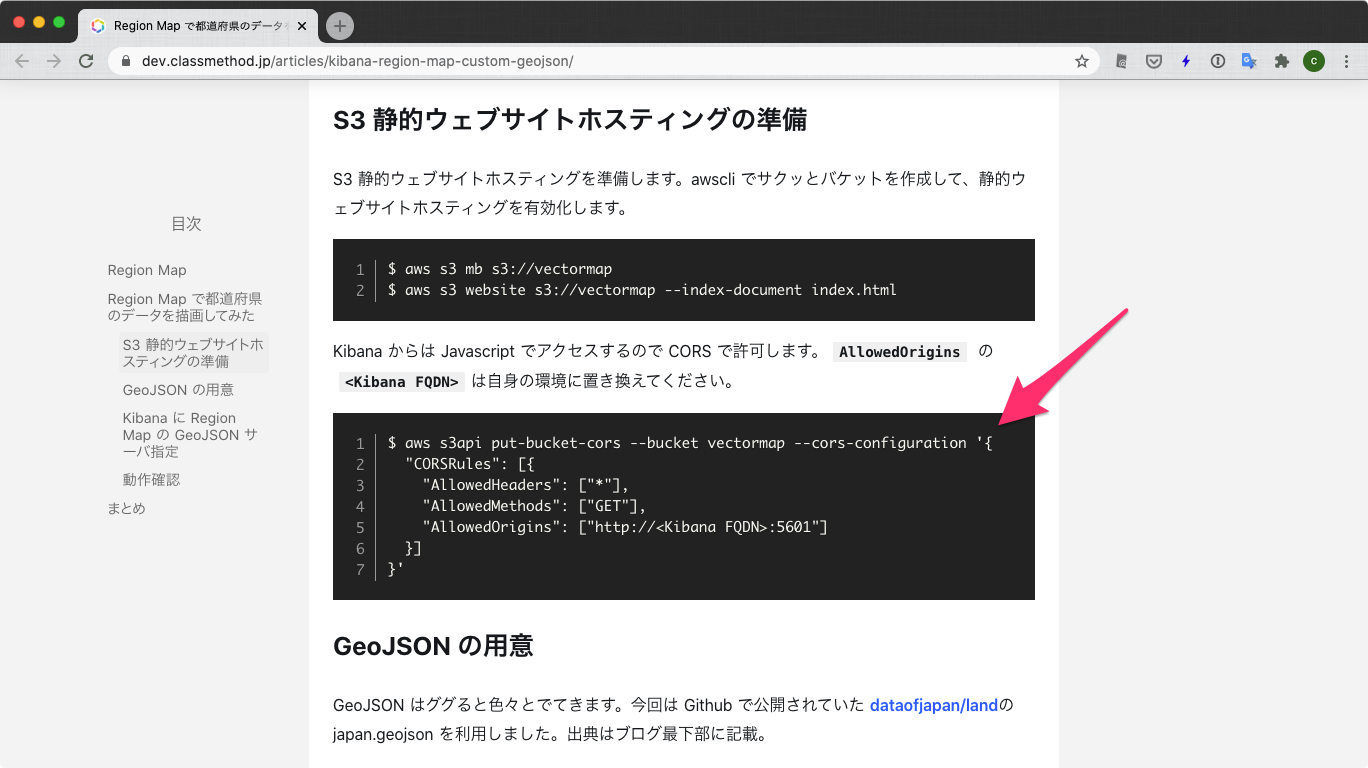Screen dimensions: 1368x768
Task: Select the Region Map heading in the sidebar
Action: click(146, 269)
